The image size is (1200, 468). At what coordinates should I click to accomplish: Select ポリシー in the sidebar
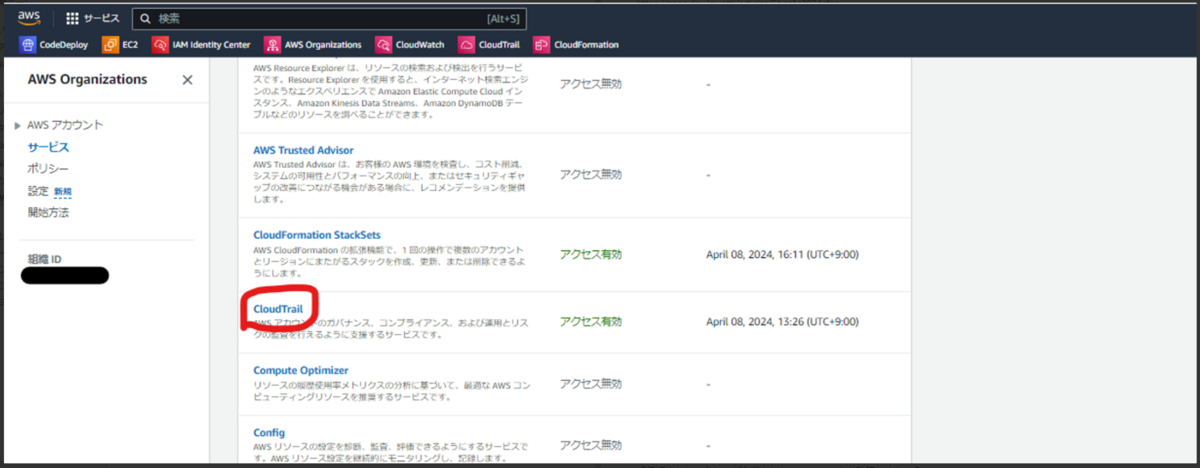click(x=48, y=169)
